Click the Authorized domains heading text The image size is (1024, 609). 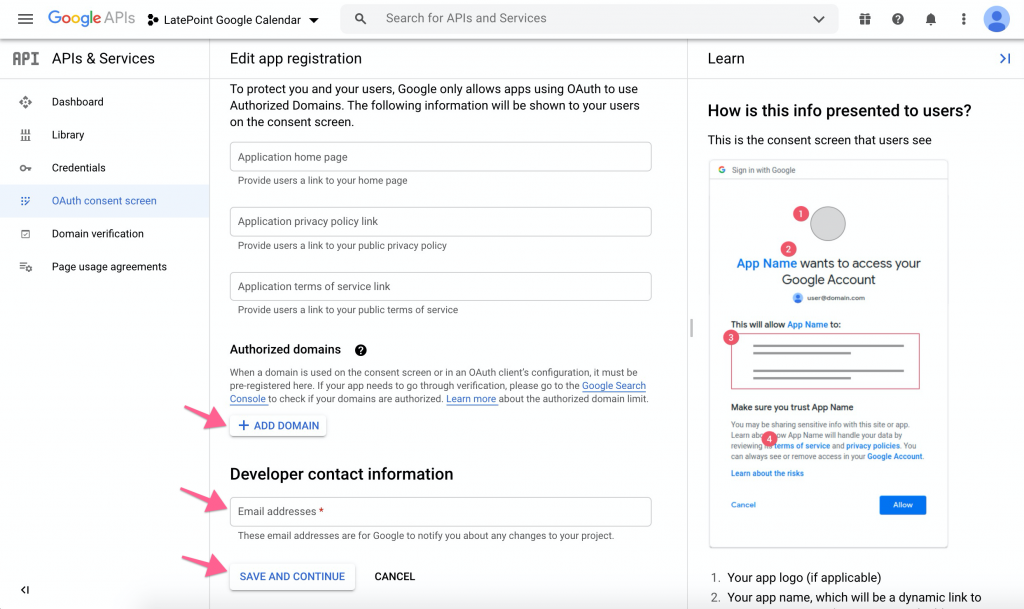tap(285, 350)
